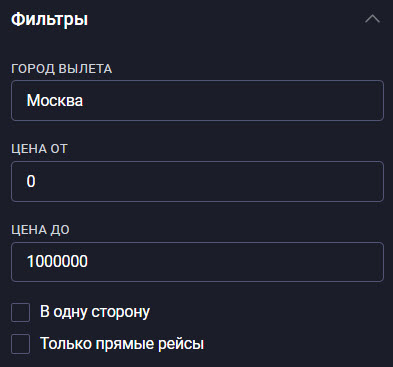Click the ЦЕНА ОТ field label
This screenshot has width=393, height=367.
39,149
